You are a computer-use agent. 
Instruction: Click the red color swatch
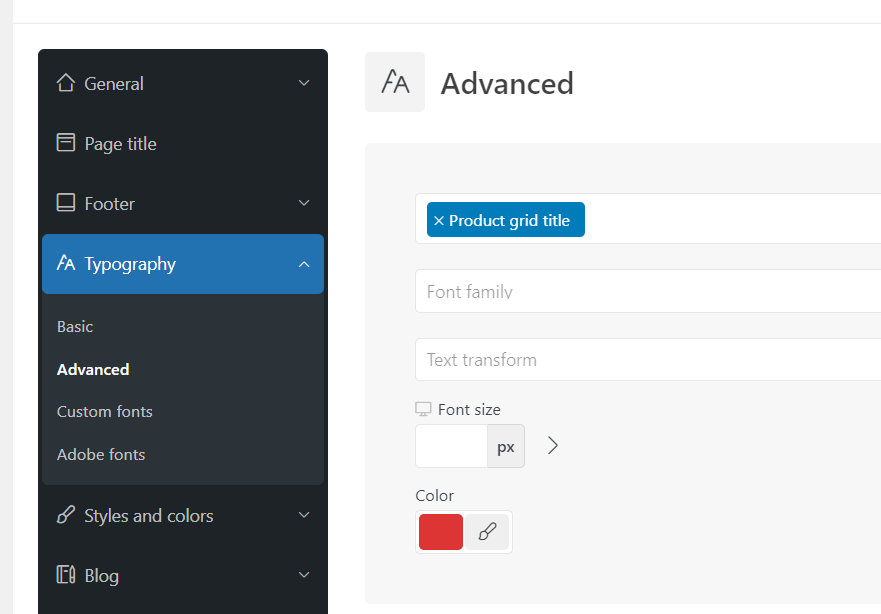(x=441, y=532)
